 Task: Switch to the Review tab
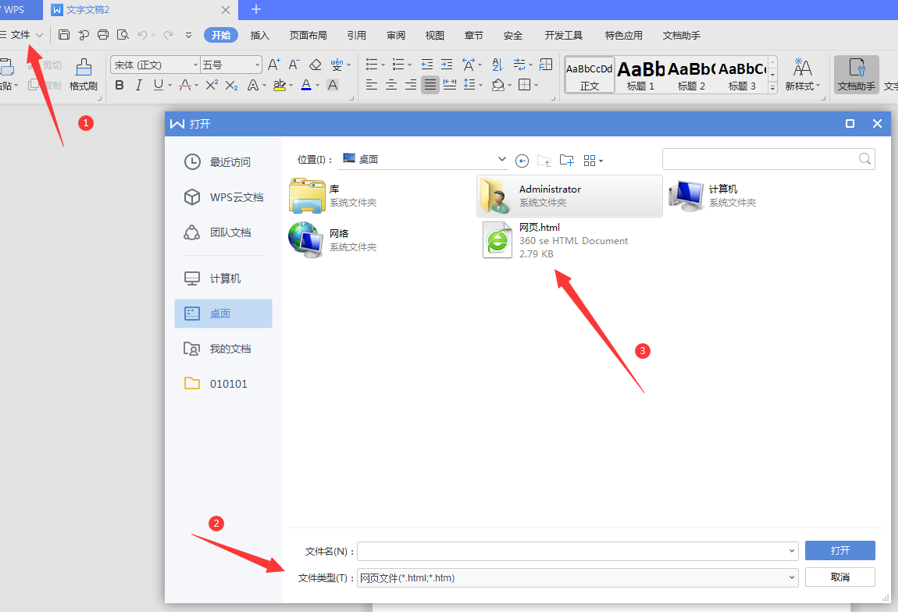(396, 35)
